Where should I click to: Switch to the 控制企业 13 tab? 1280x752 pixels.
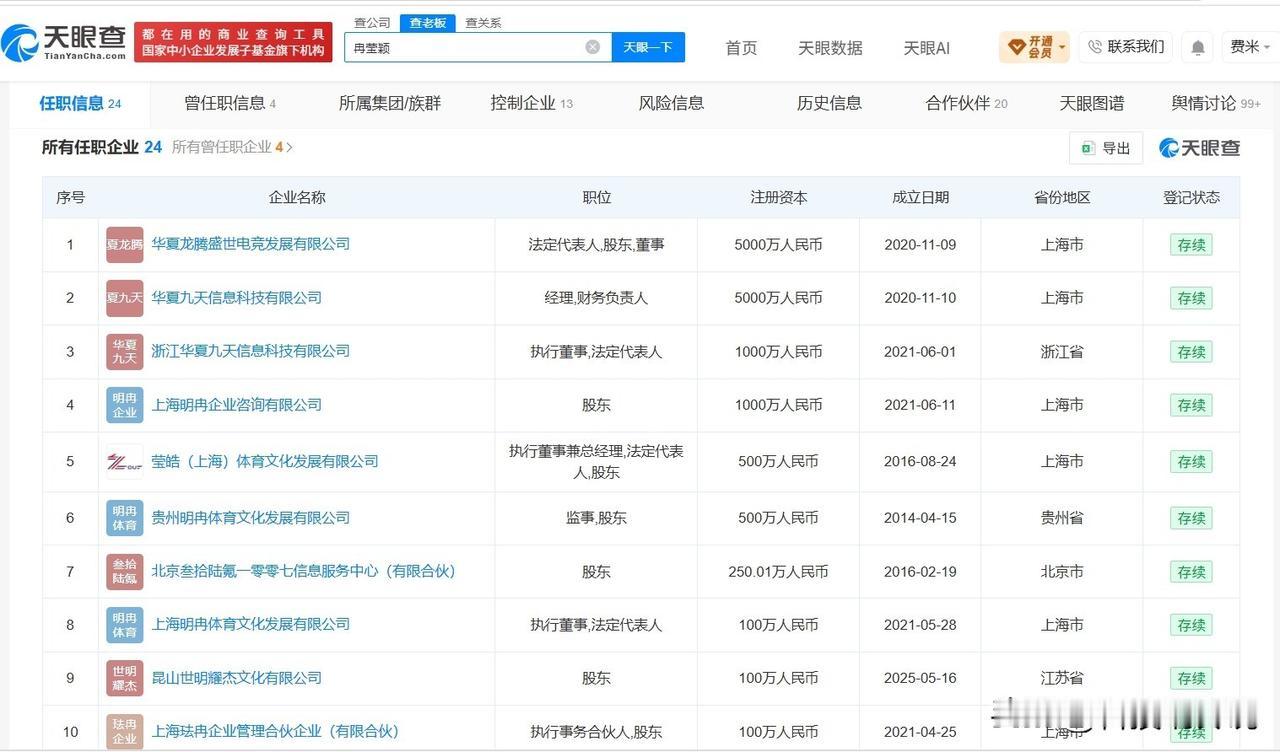pos(531,103)
